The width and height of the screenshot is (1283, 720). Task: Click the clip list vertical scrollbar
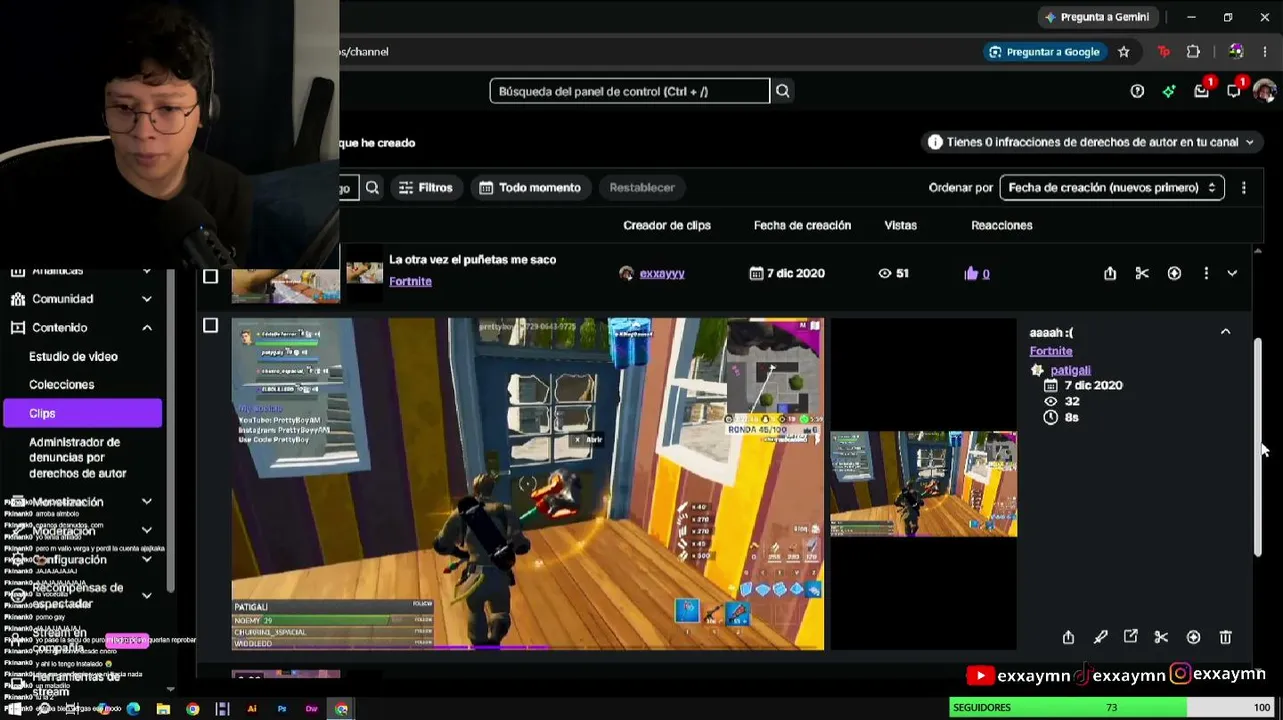[1258, 447]
